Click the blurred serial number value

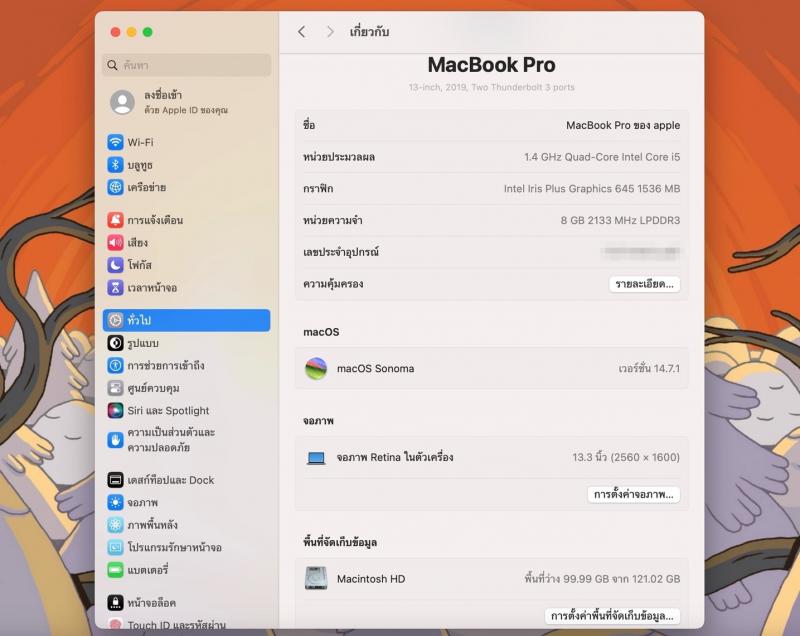tap(641, 252)
